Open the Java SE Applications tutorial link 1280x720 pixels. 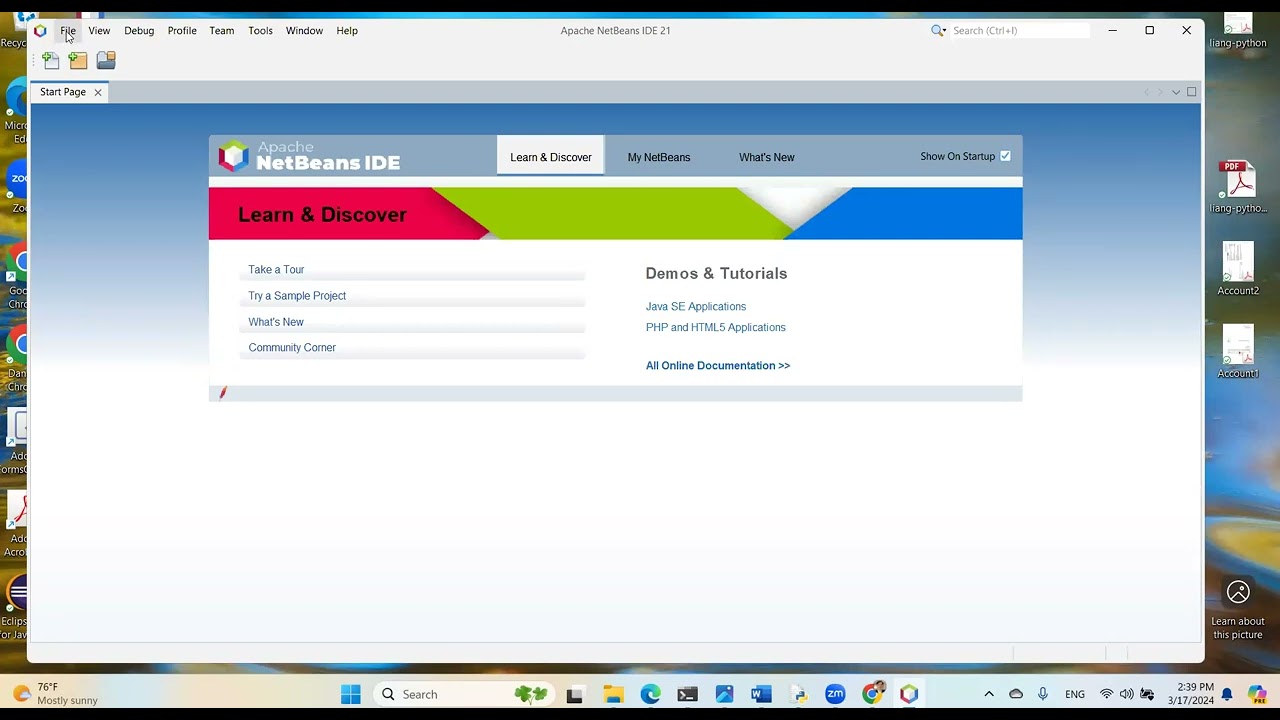696,307
